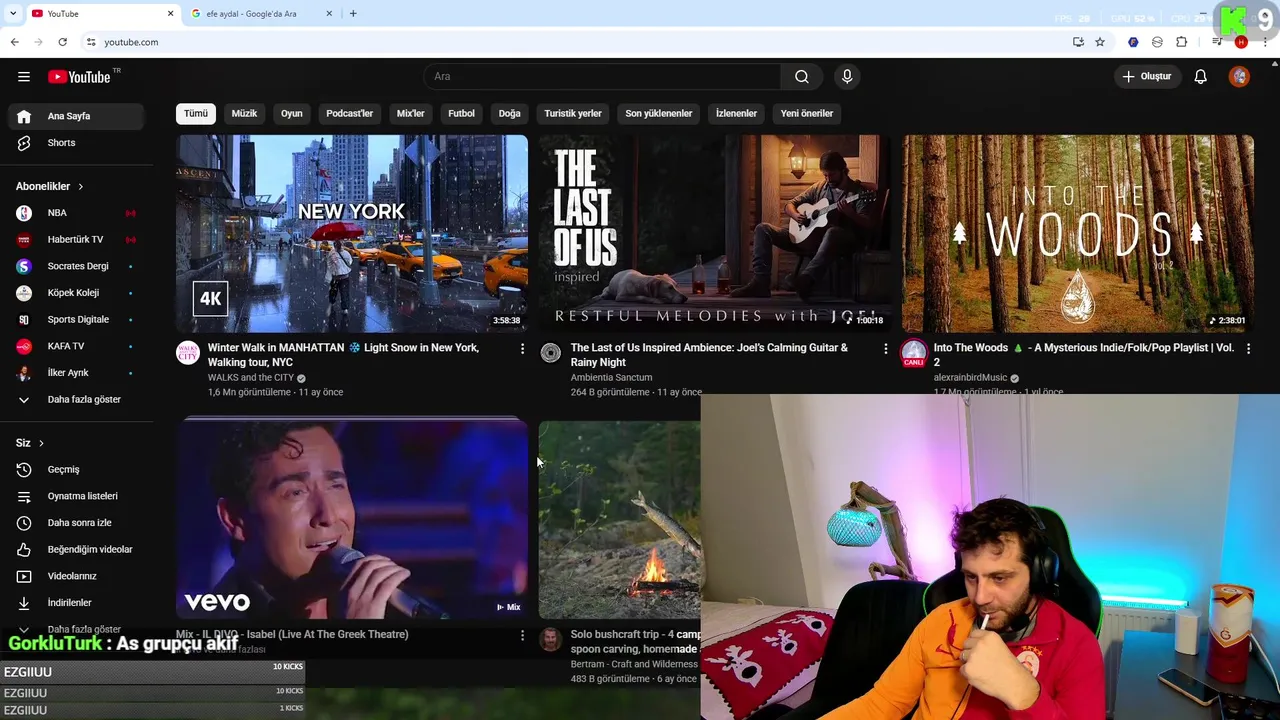
Task: Open Oynatma listeleri in sidebar
Action: [76, 496]
